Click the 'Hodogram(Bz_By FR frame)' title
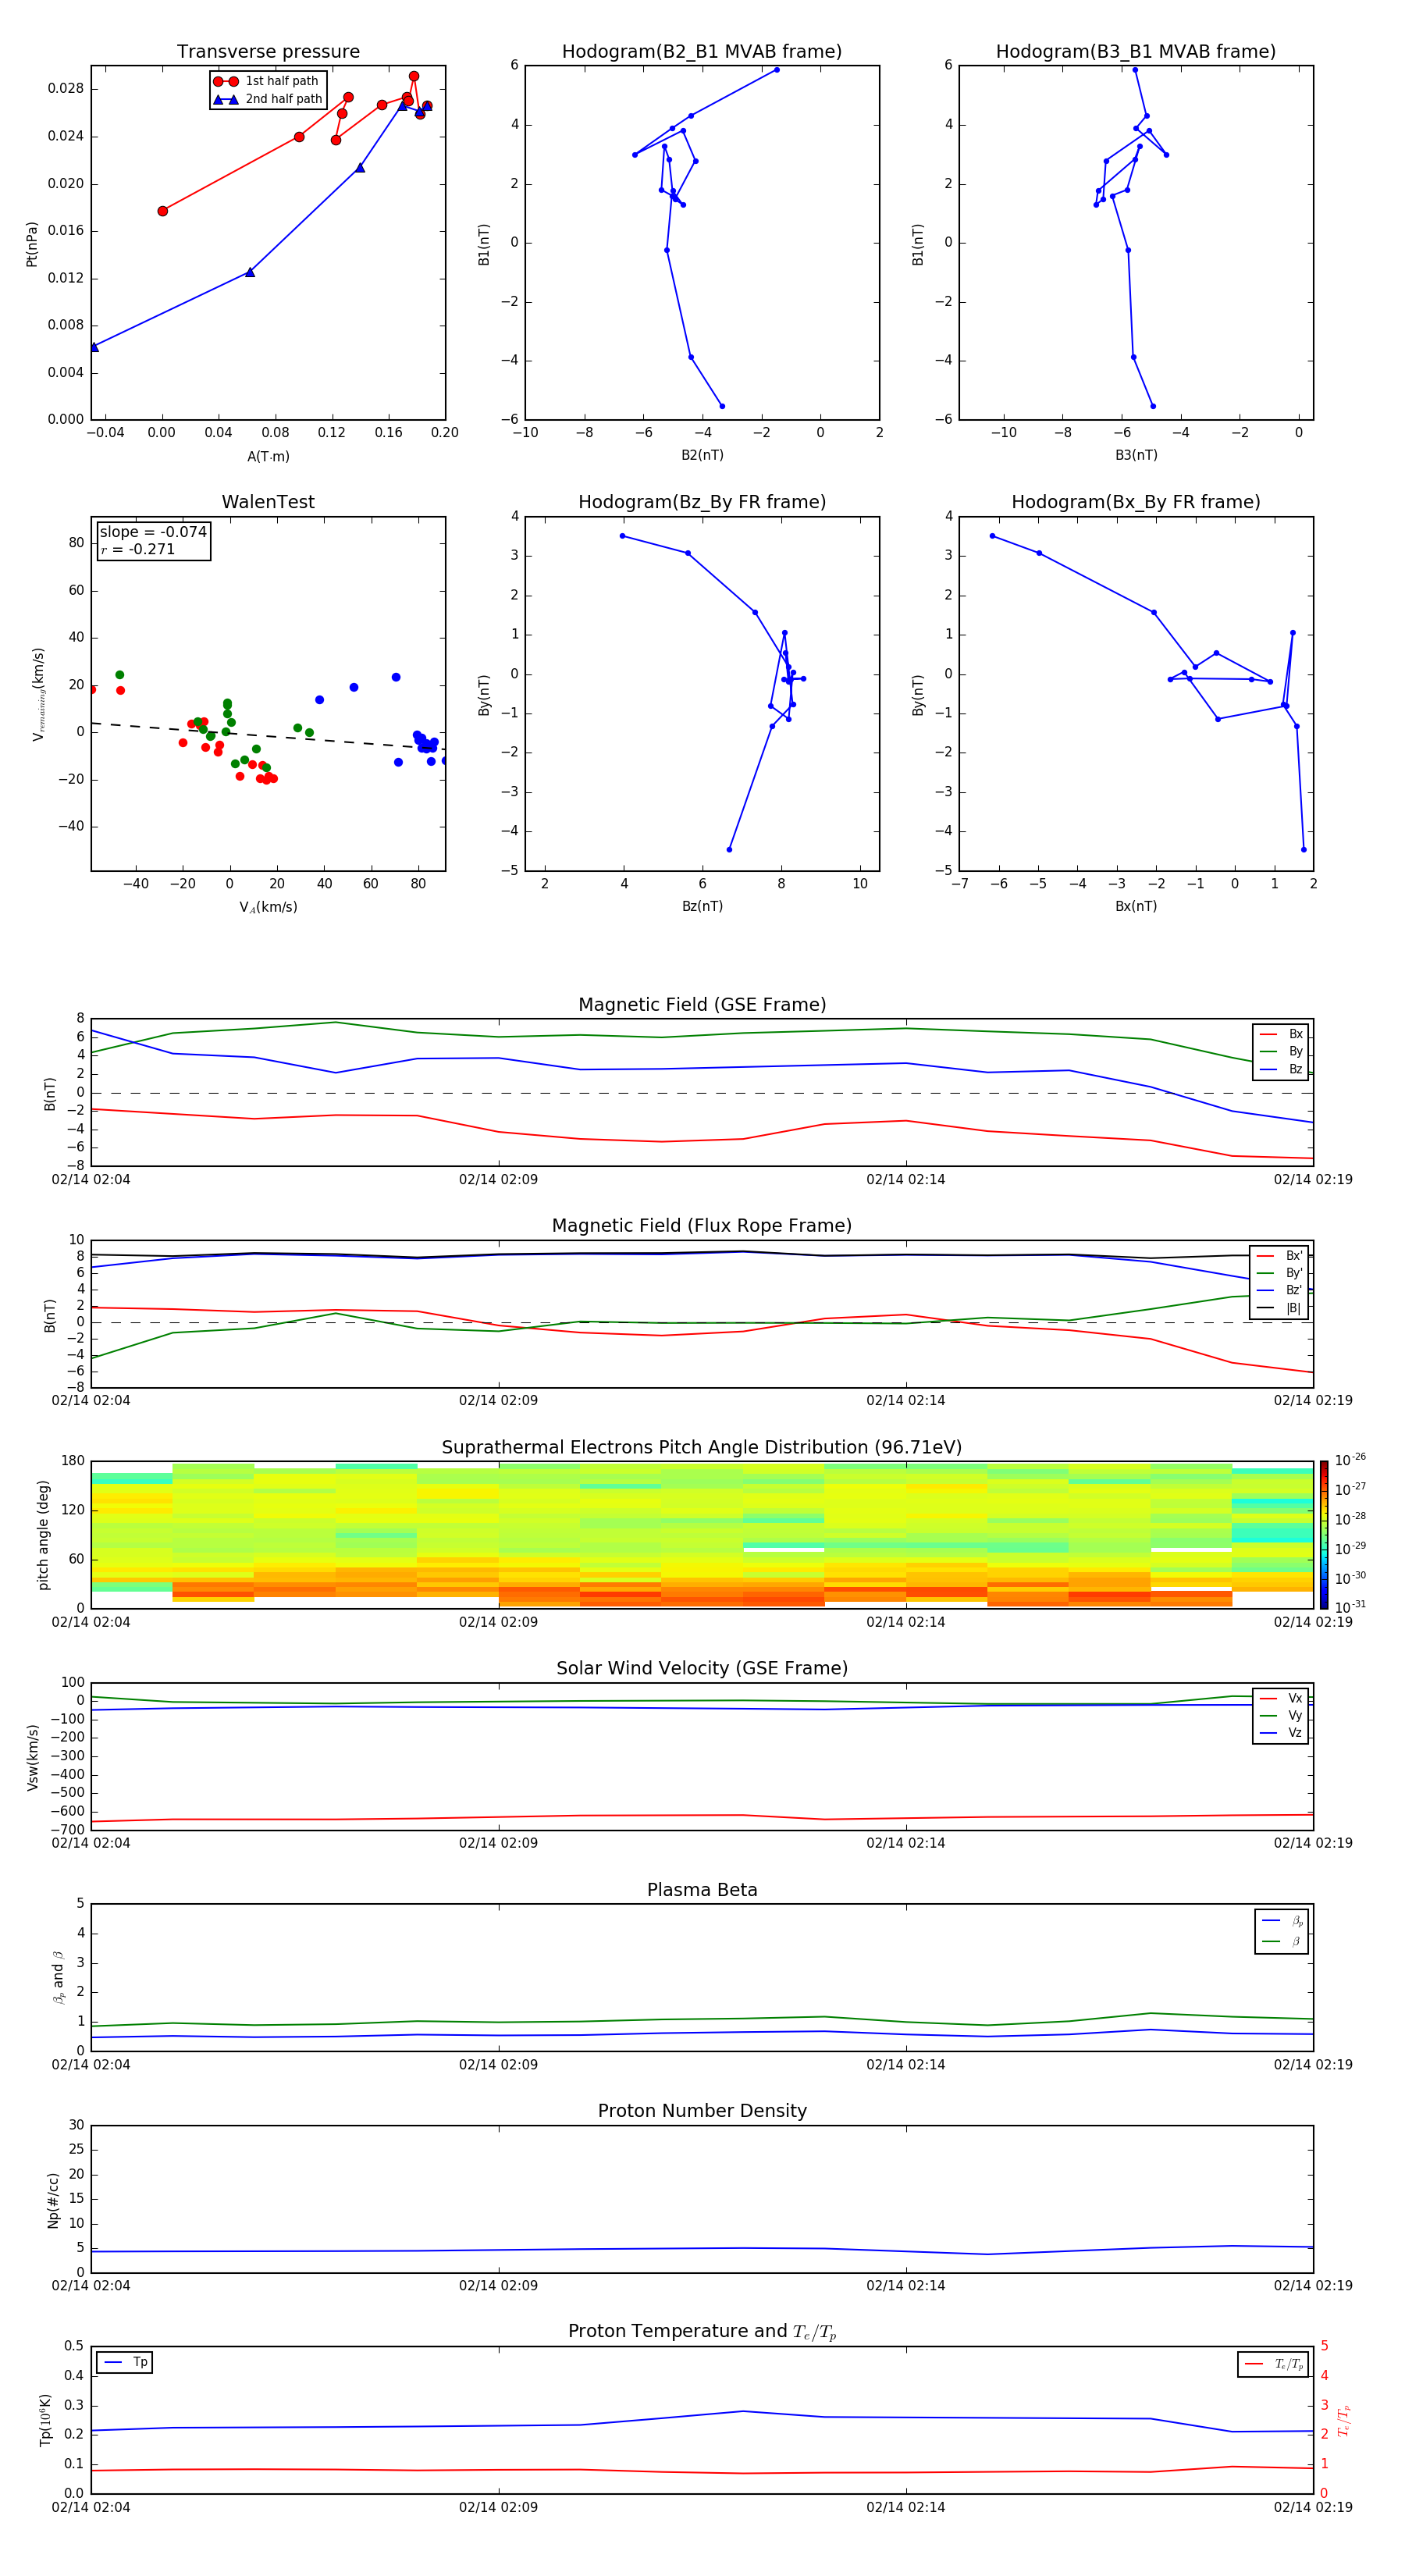This screenshot has width=1405, height=2576. 702,502
